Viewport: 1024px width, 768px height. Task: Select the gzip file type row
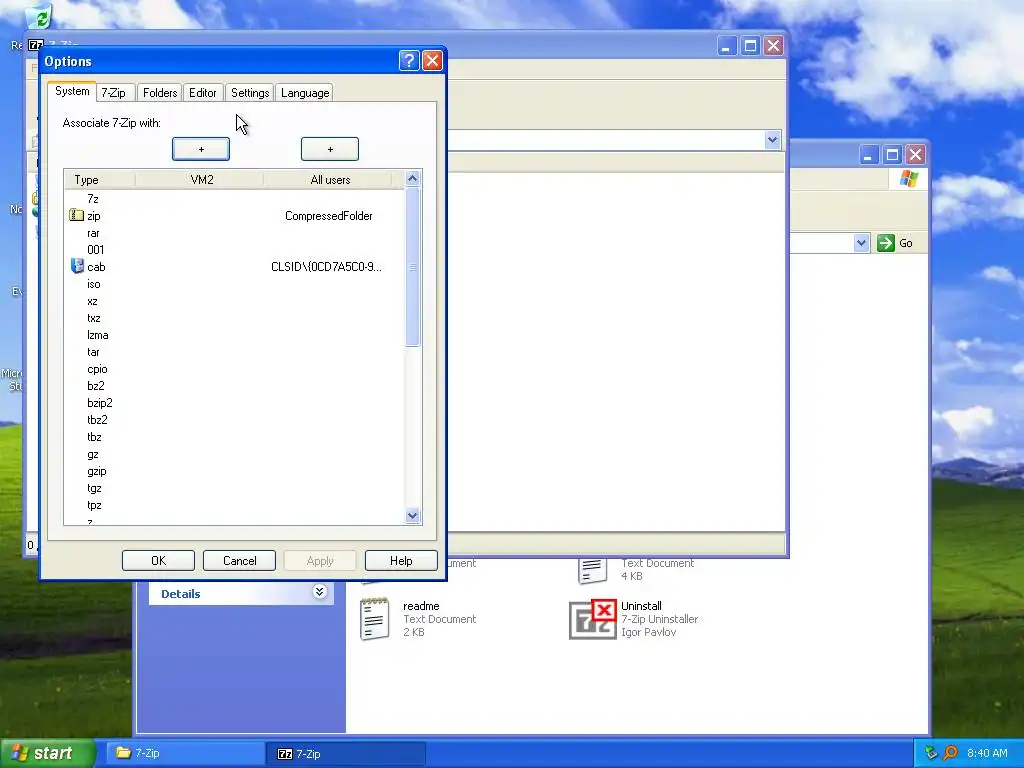point(234,471)
